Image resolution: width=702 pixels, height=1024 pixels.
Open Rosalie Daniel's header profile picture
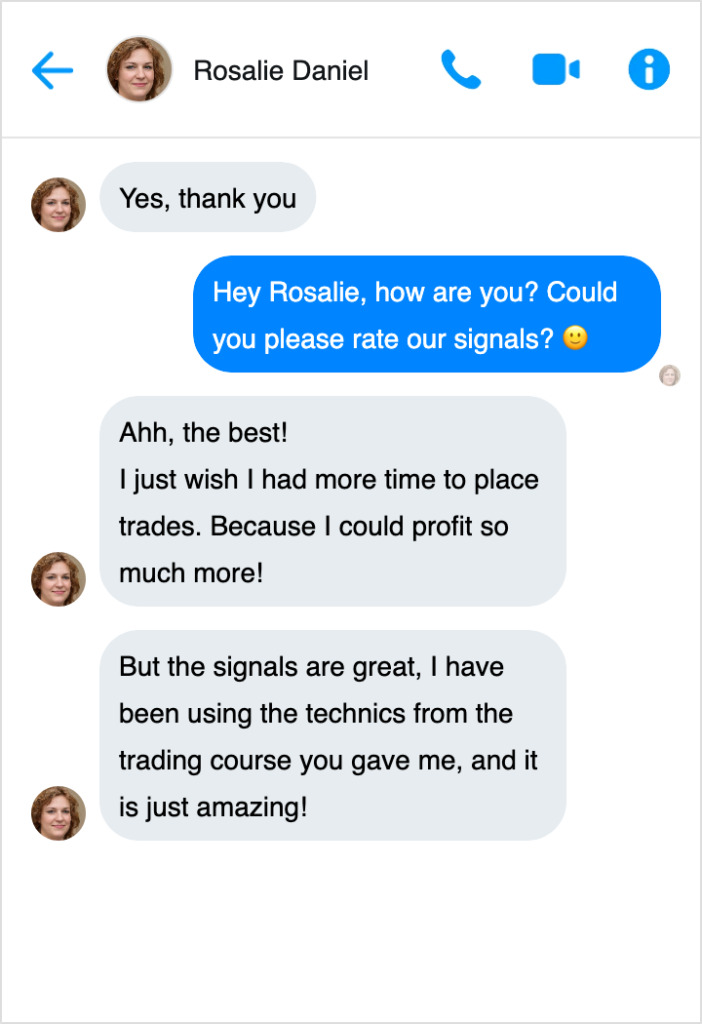tap(140, 70)
